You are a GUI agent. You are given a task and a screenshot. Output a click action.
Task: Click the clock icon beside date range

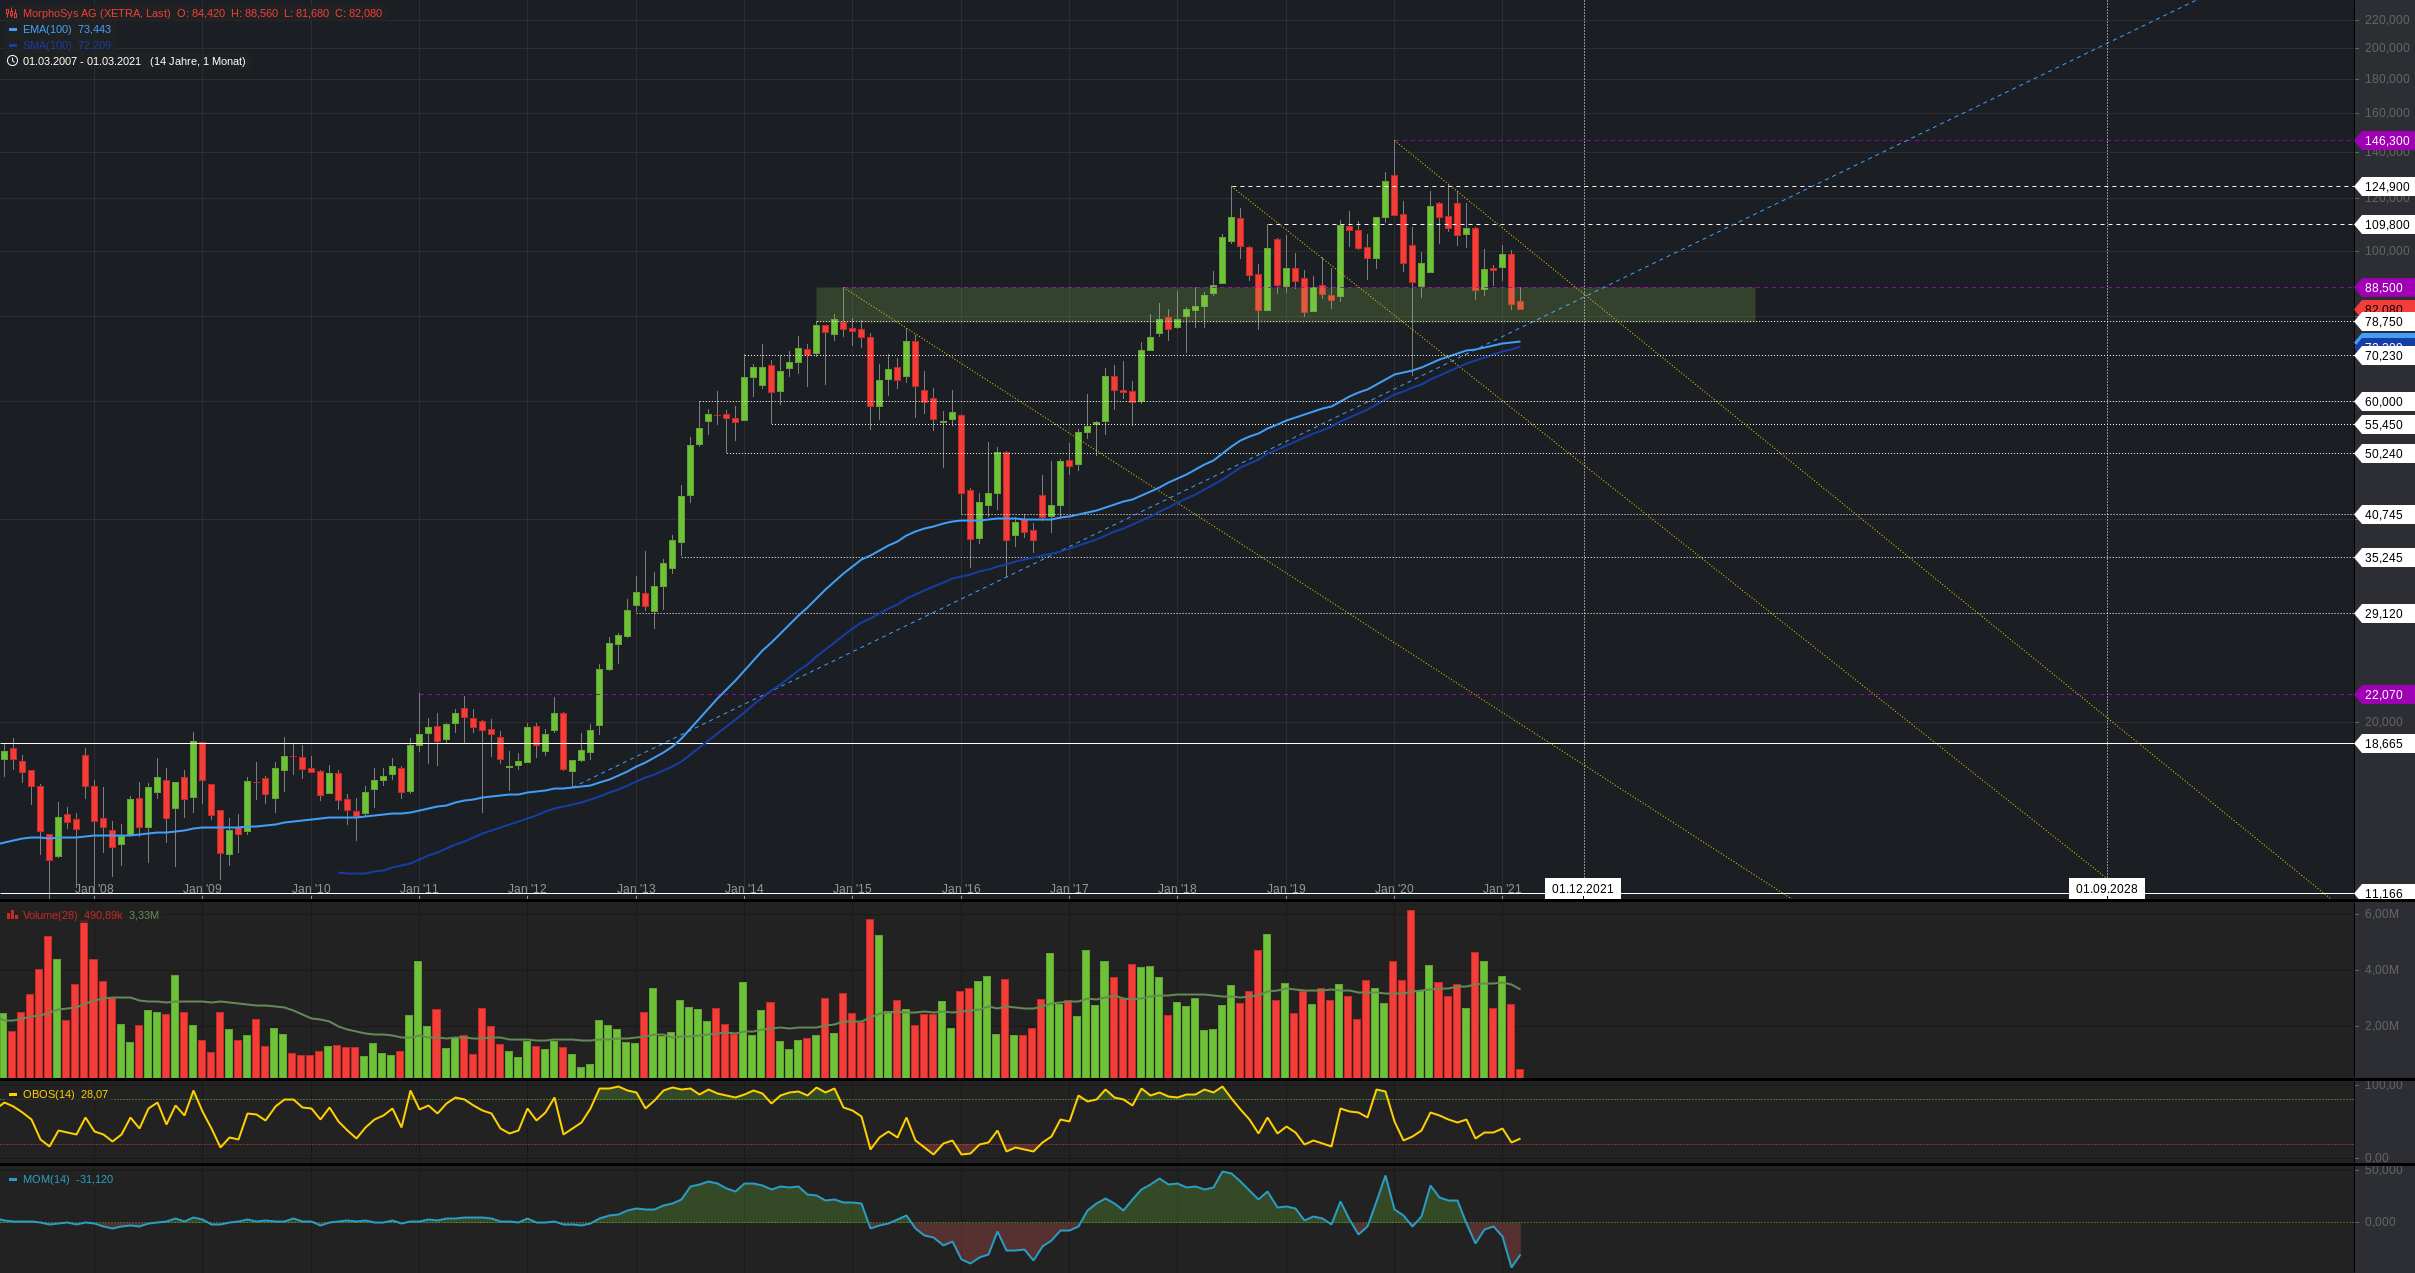tap(12, 61)
